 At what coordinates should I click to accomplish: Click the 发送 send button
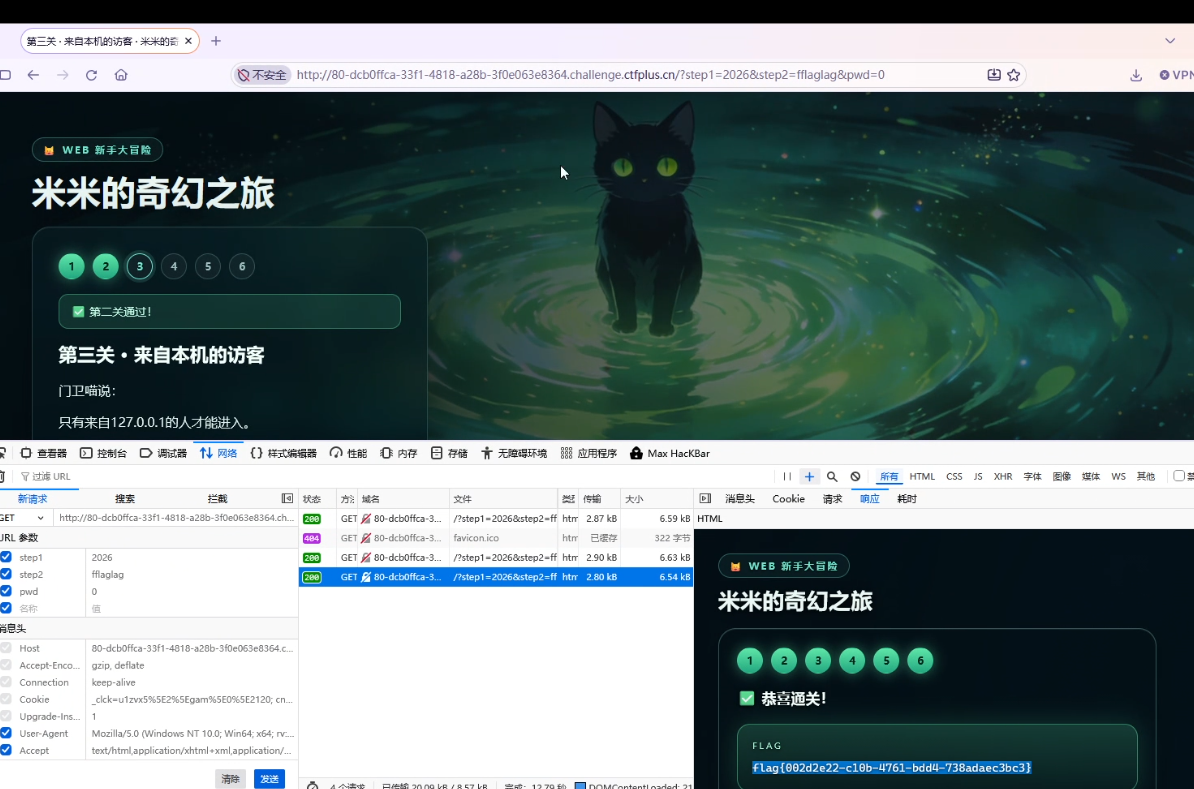[270, 778]
